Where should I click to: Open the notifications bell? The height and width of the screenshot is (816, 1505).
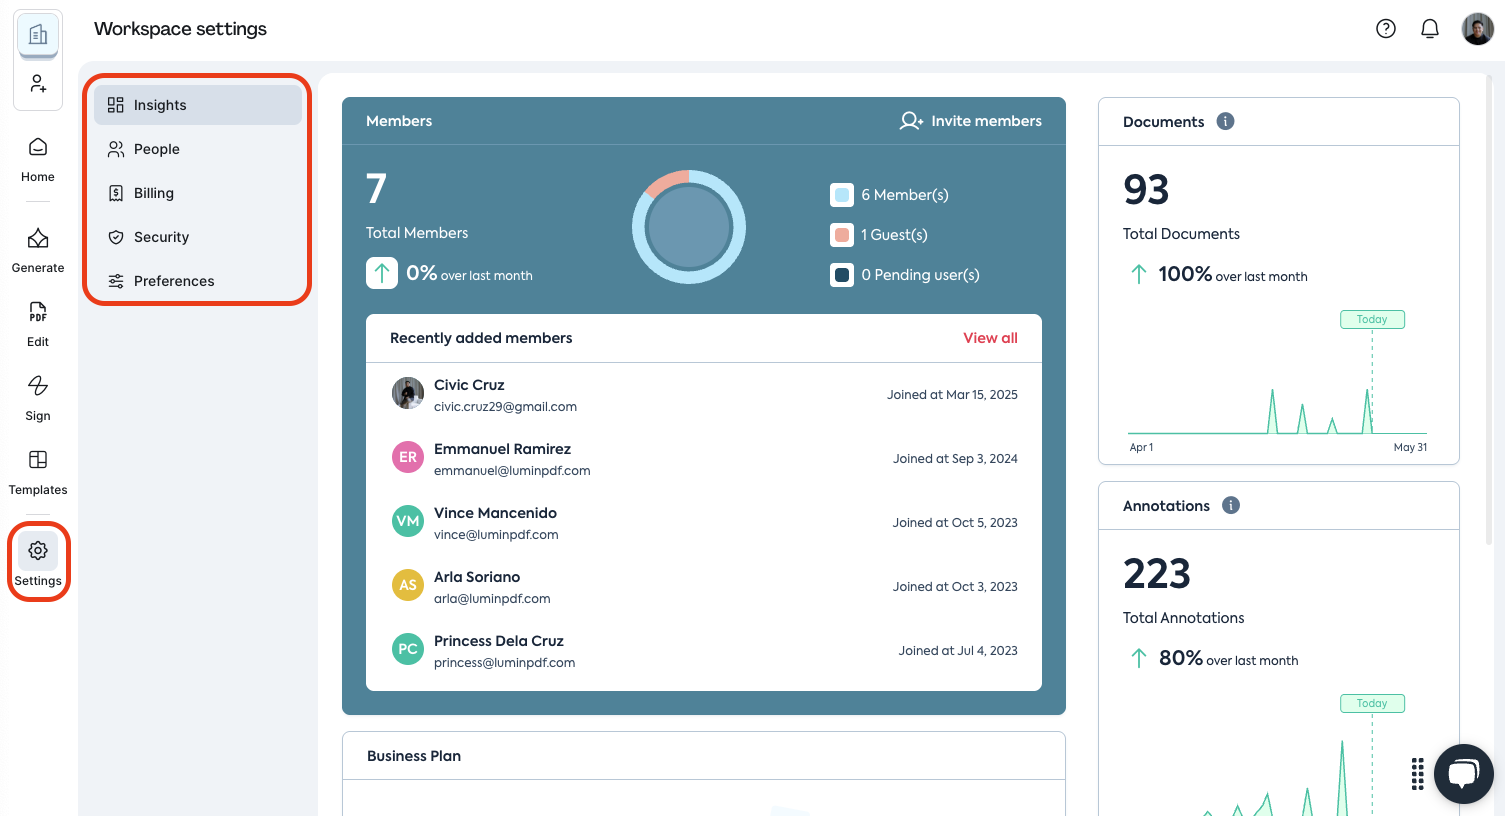(x=1429, y=29)
